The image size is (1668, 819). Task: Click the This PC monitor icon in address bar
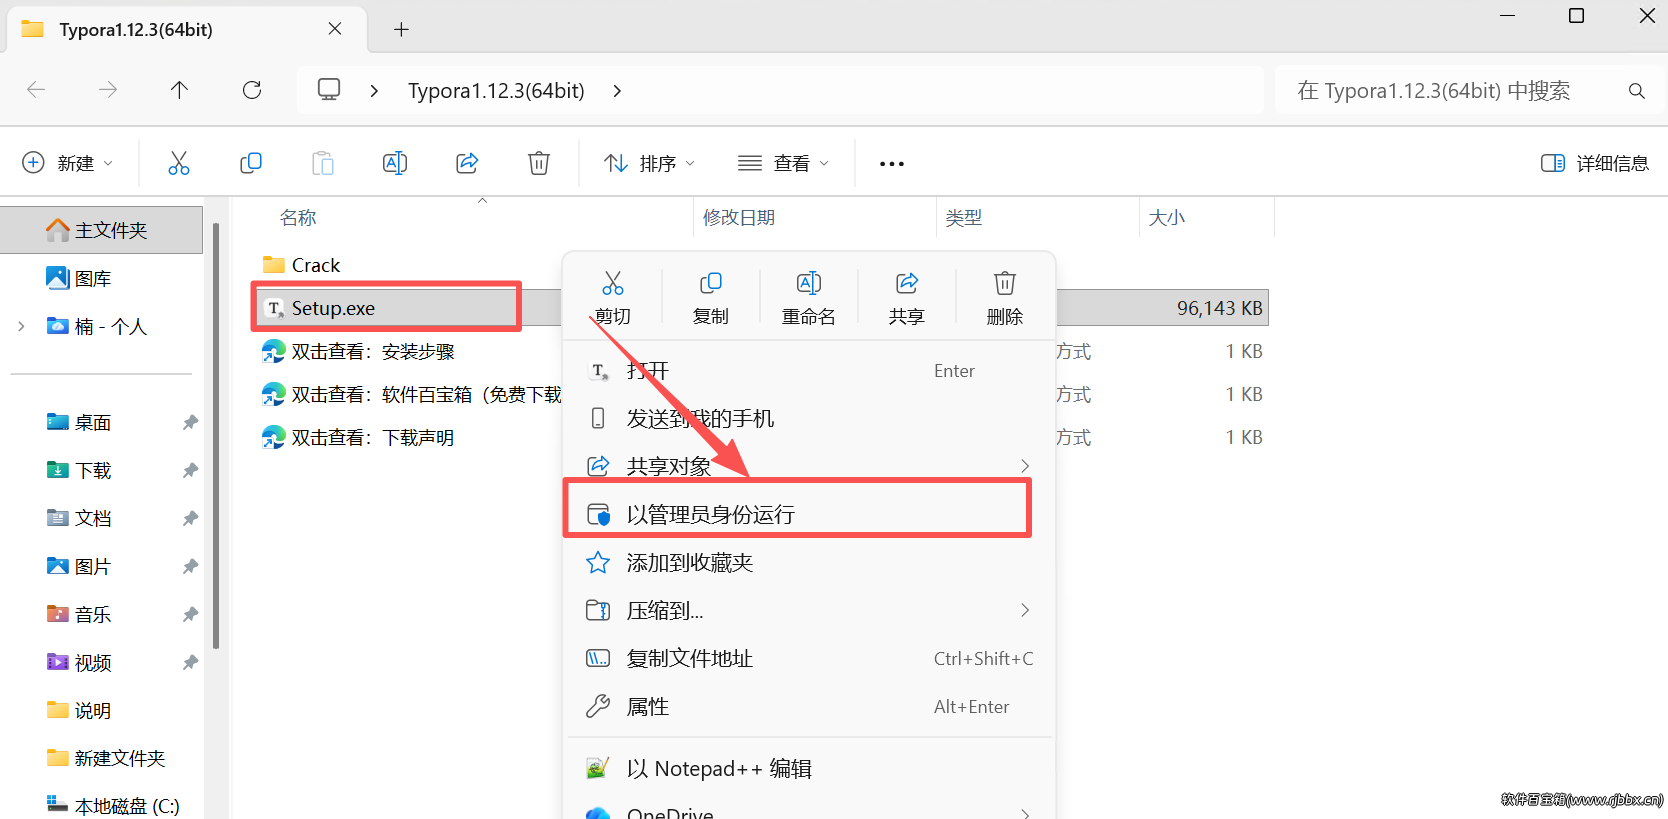pyautogui.click(x=329, y=90)
